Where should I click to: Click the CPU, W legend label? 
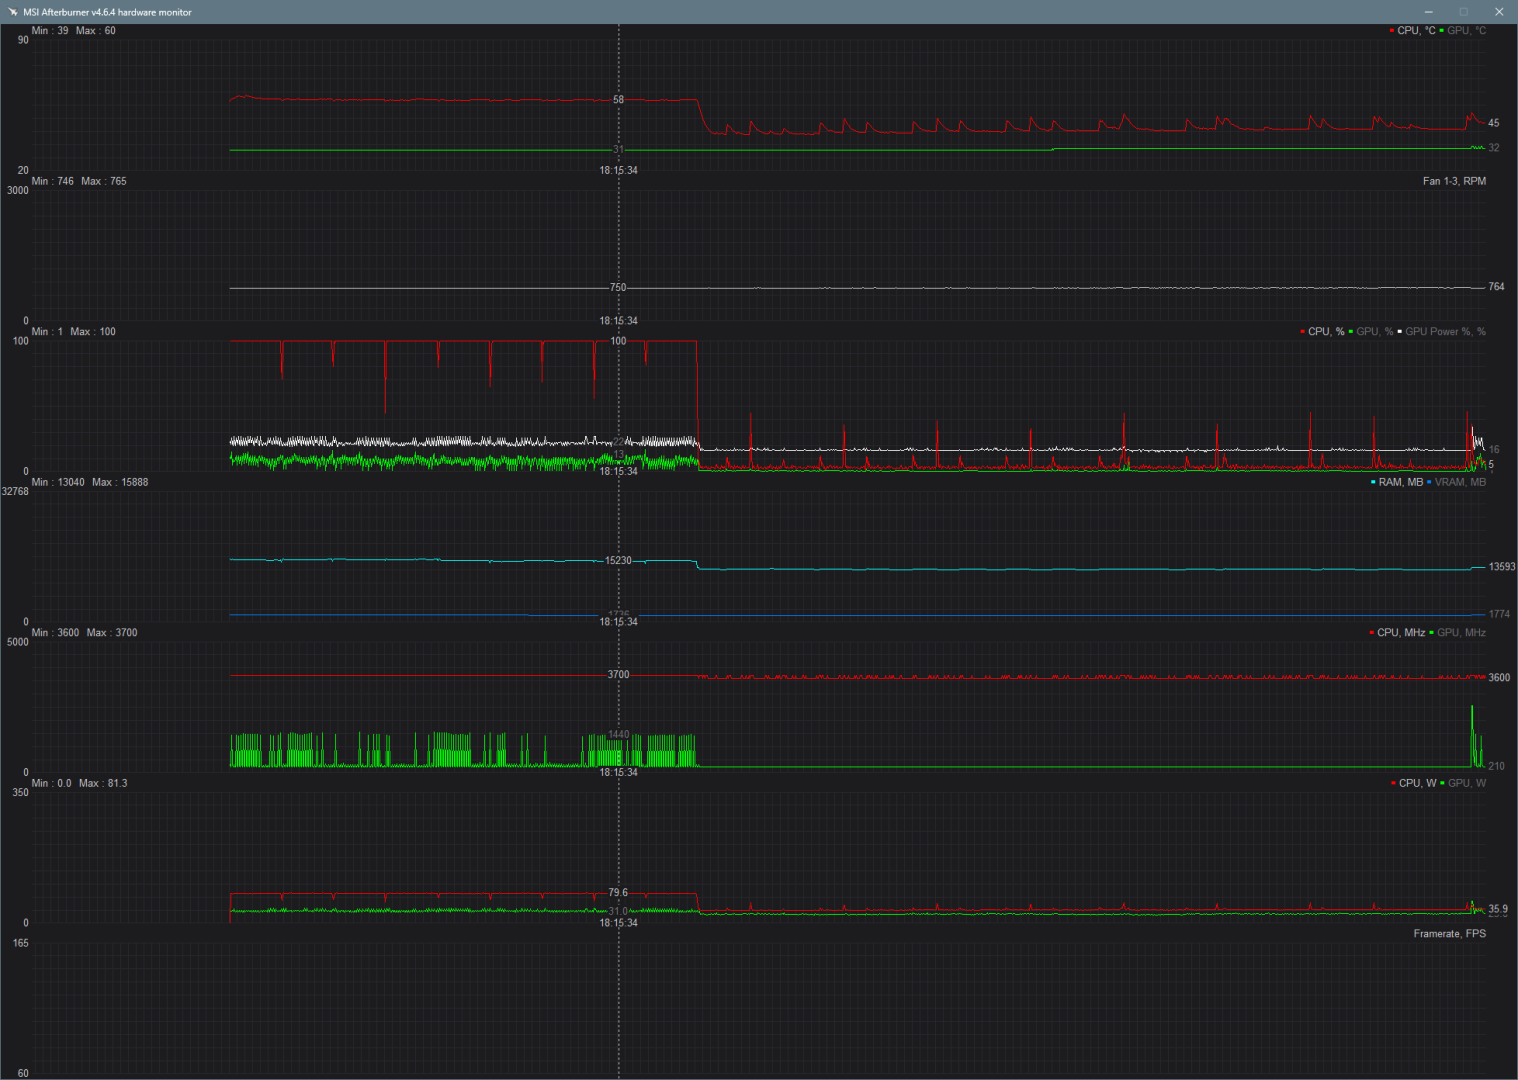pos(1417,783)
